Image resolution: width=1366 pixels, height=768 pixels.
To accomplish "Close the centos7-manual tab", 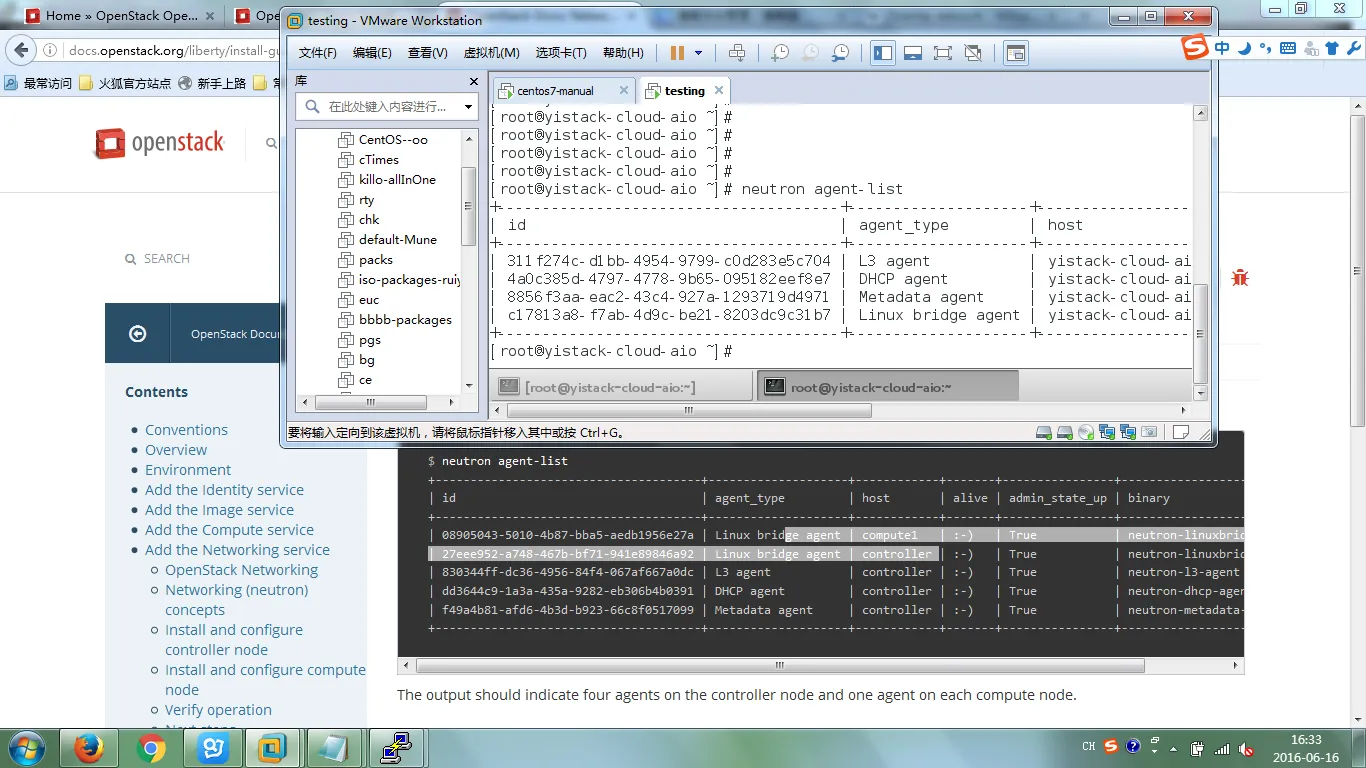I will click(623, 91).
